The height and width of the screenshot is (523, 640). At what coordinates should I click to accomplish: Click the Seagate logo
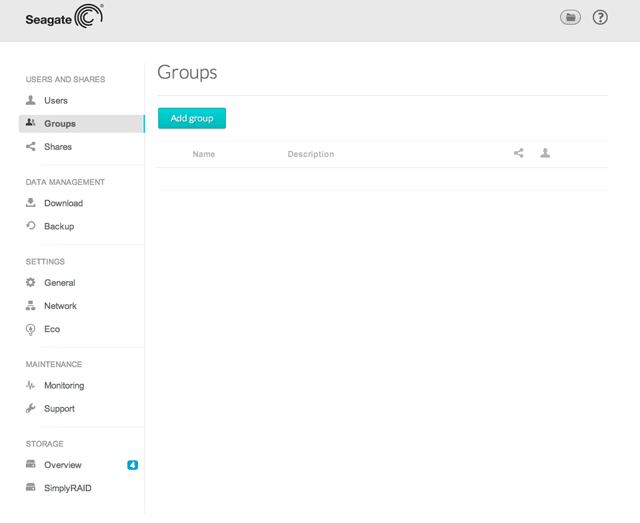pos(64,17)
